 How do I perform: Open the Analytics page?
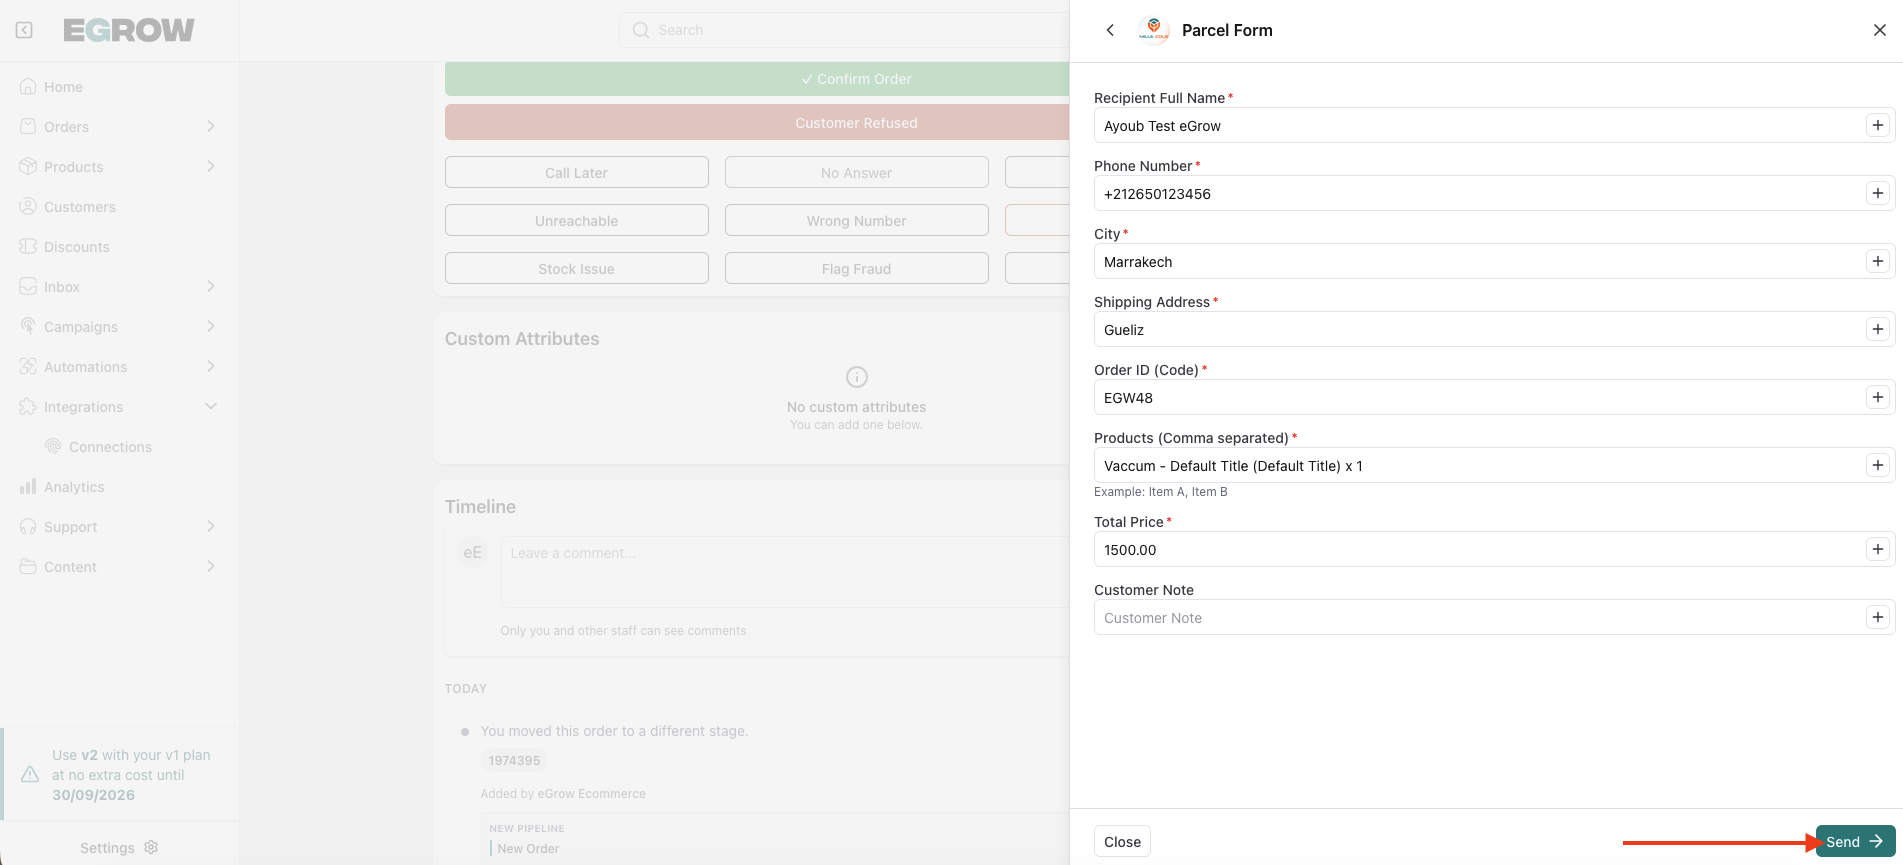coord(74,487)
